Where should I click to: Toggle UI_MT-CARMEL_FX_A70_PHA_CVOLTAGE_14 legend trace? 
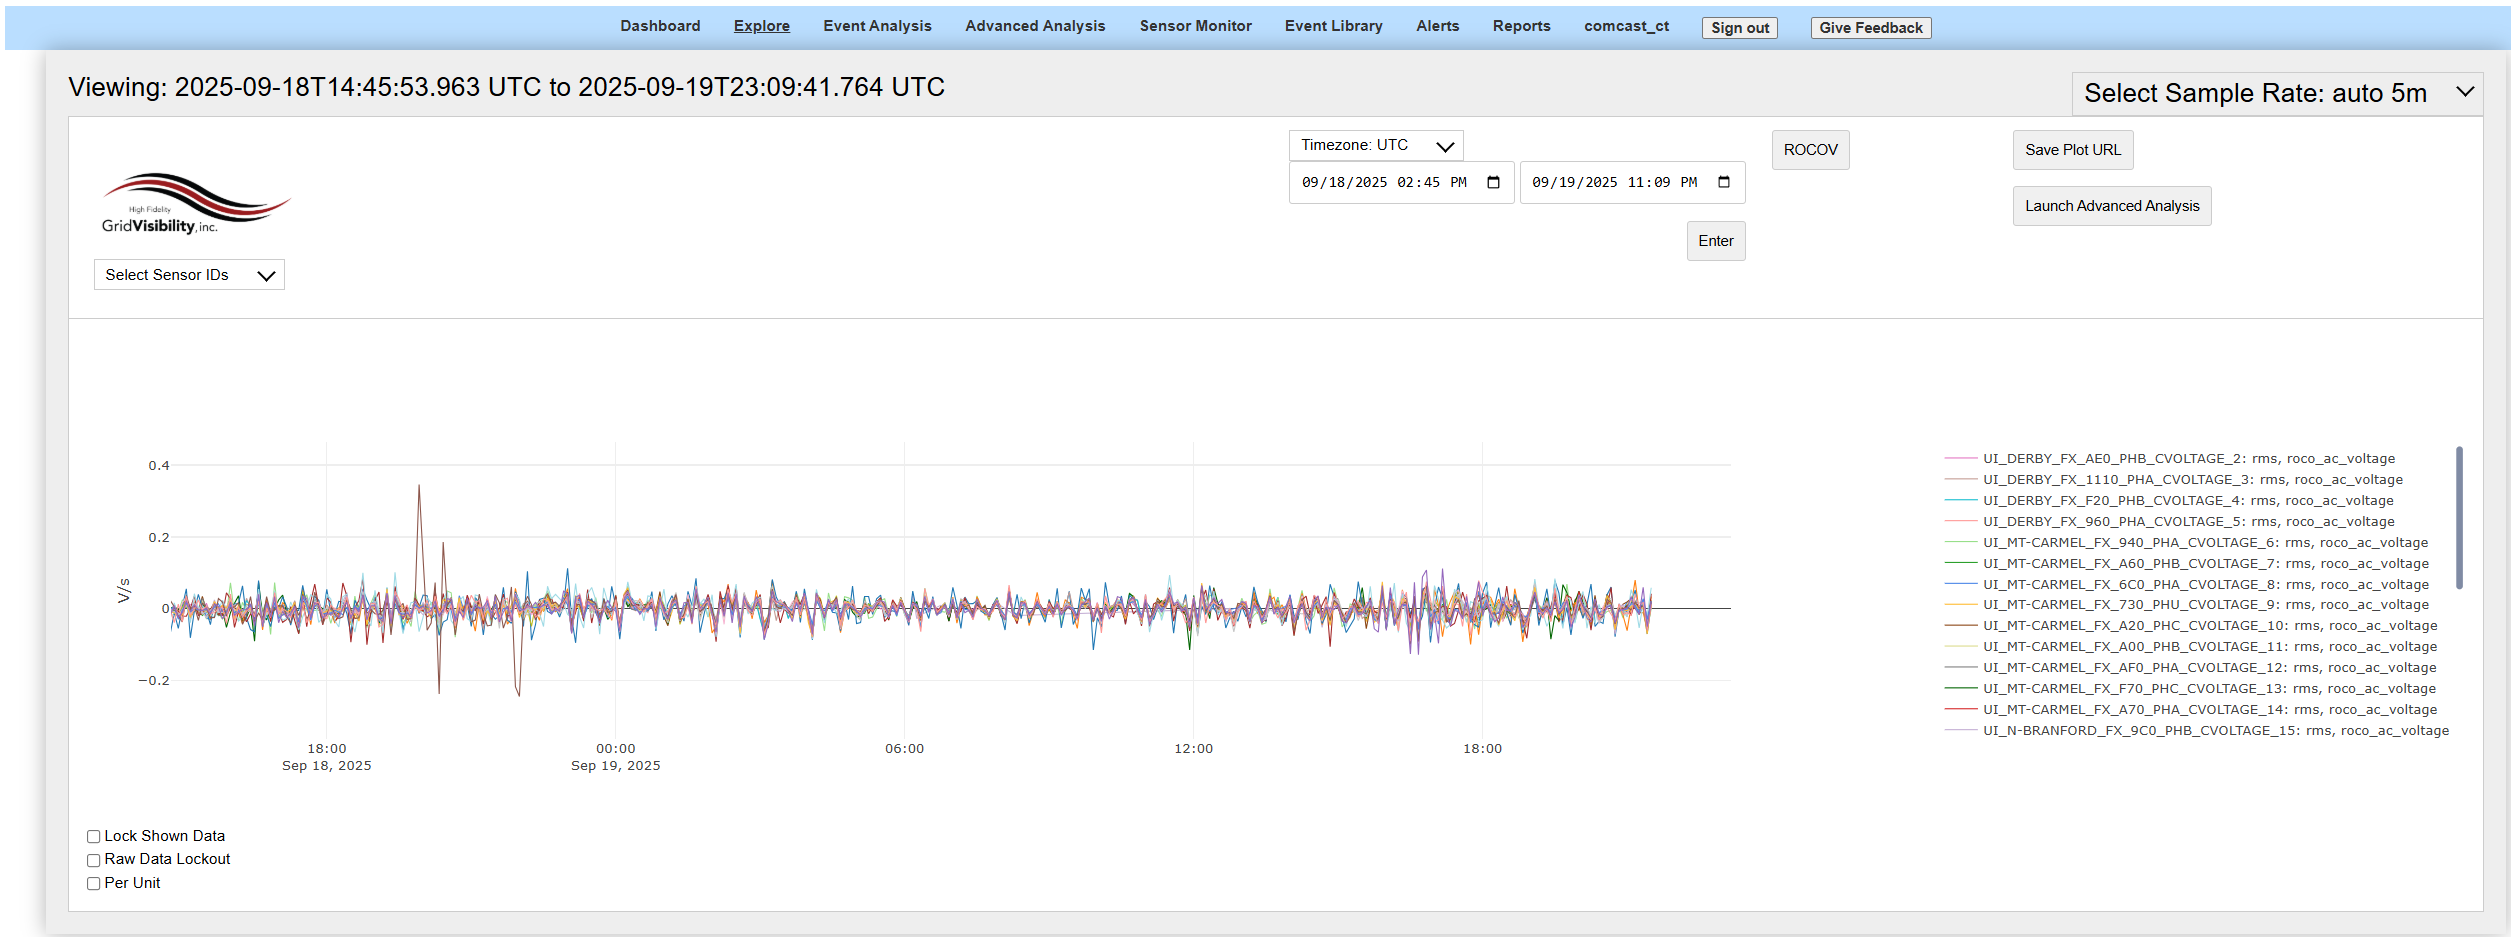pos(2209,710)
